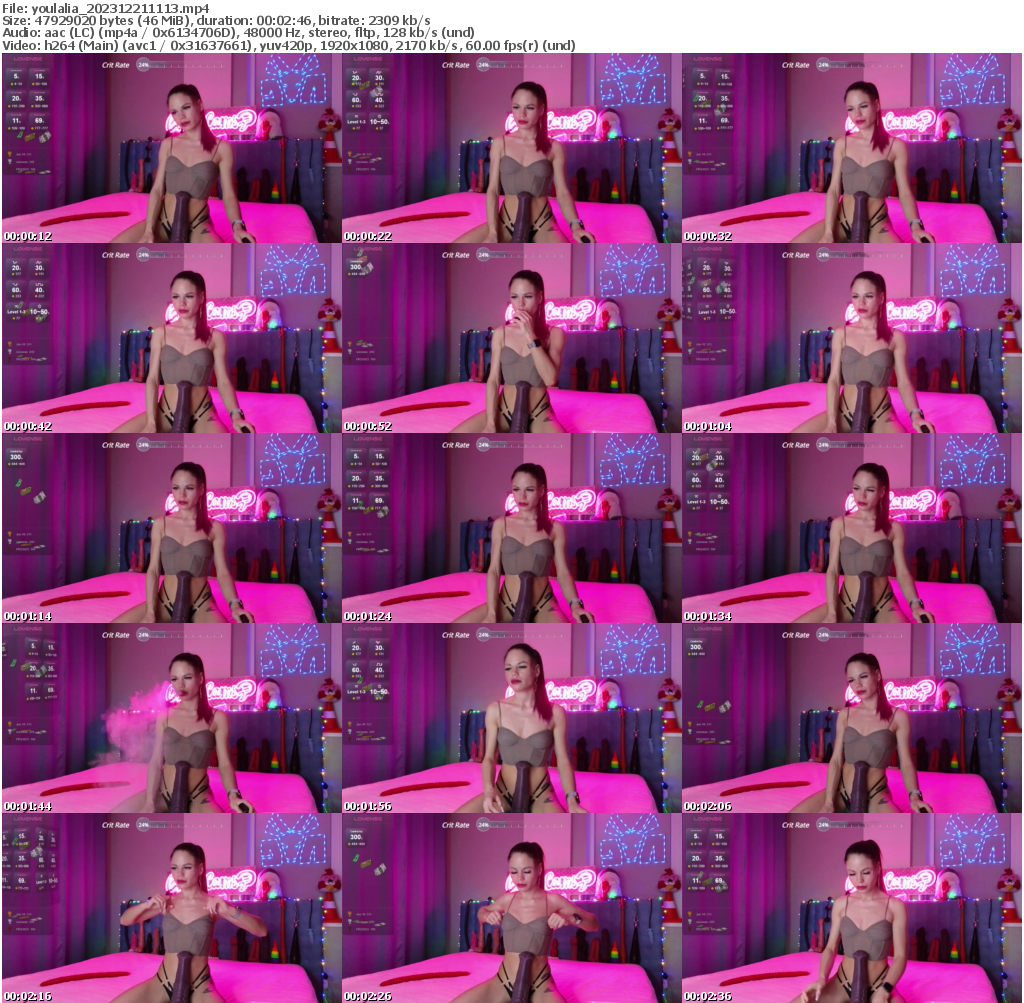Click the Crit Rate badge overlay

pos(117,65)
